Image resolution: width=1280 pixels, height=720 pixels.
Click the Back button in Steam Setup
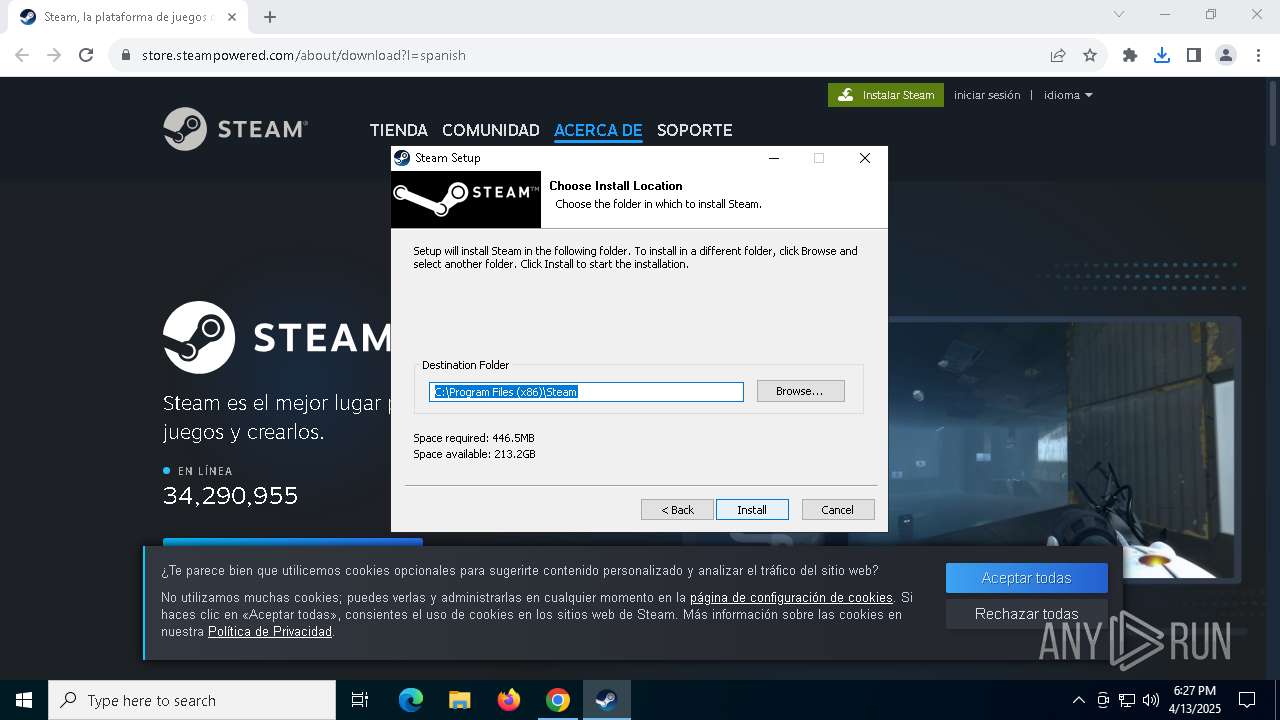coord(677,510)
